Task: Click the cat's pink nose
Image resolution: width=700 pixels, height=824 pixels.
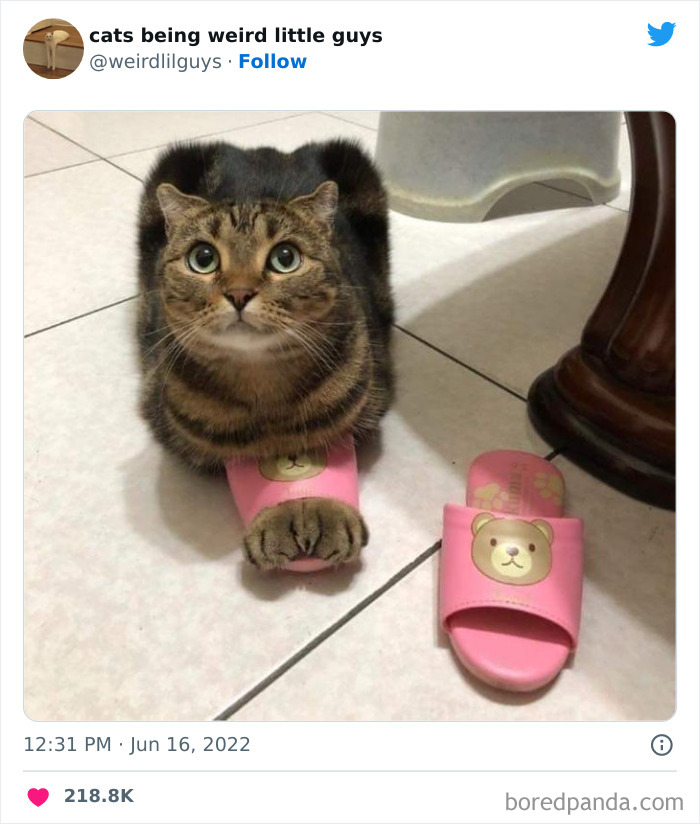Action: 241,300
